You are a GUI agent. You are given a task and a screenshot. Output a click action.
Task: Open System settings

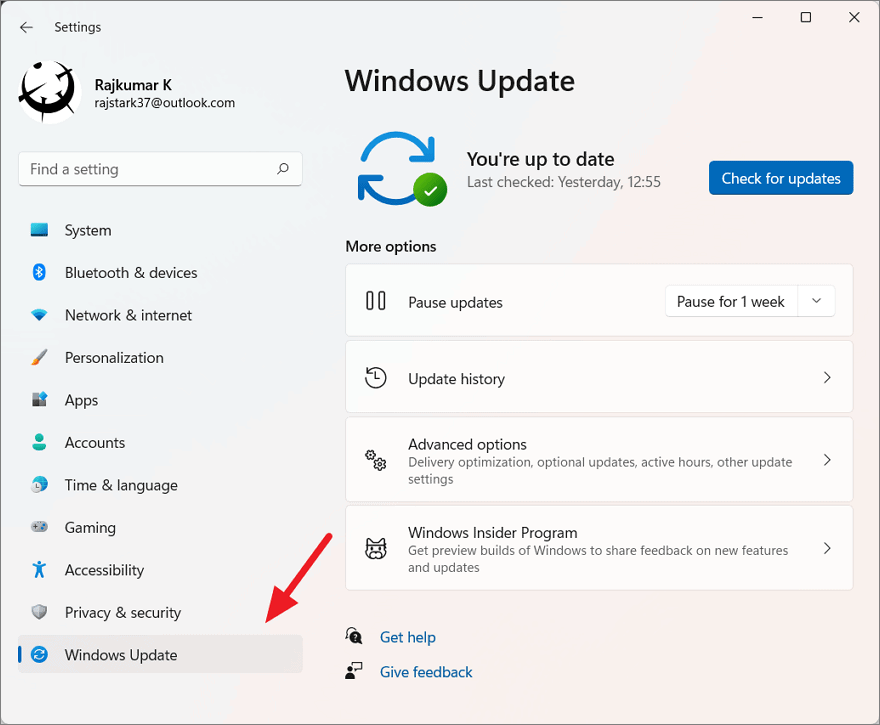161,230
